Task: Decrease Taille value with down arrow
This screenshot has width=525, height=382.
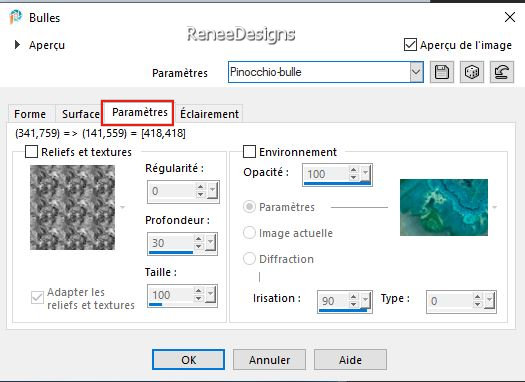Action: tap(199, 298)
